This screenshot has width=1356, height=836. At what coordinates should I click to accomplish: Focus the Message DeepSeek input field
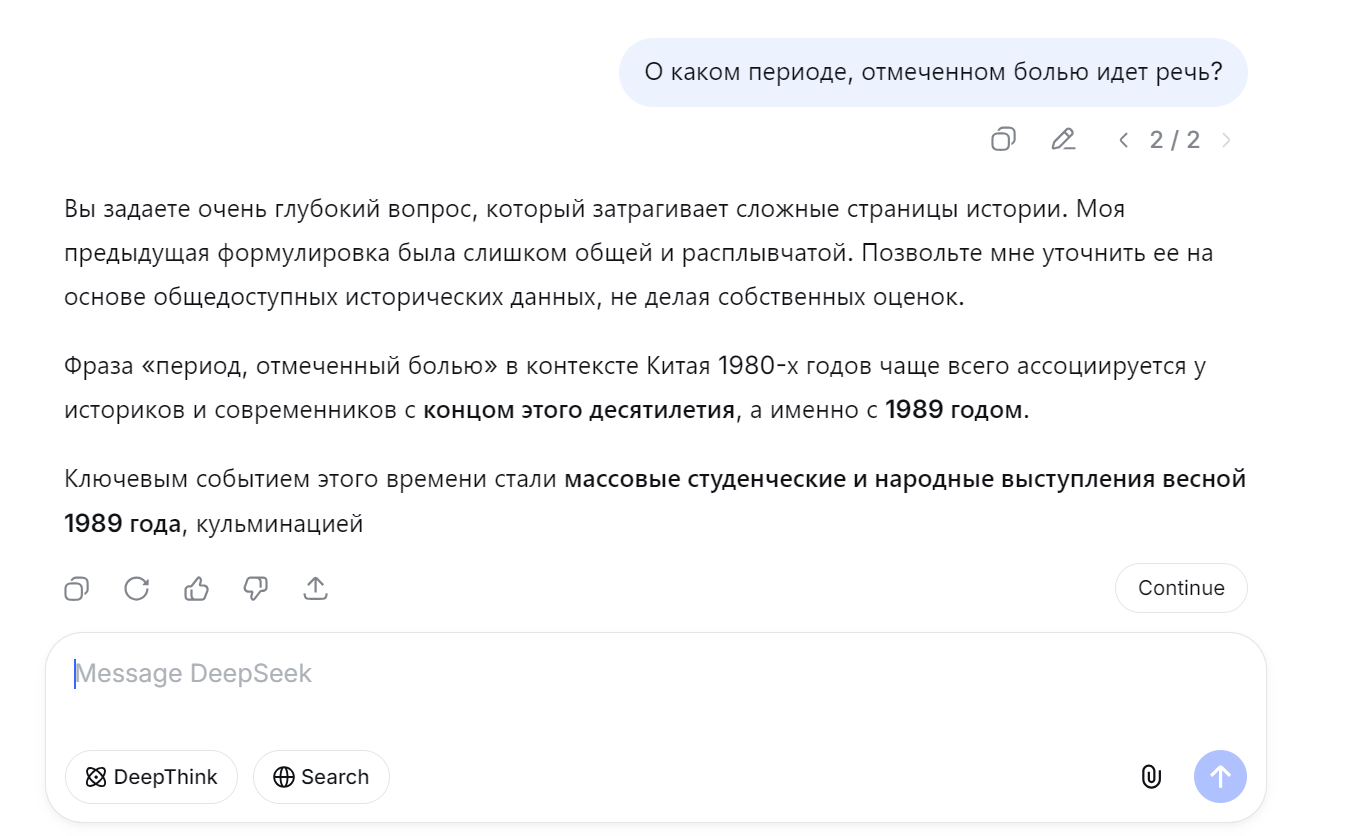[600, 674]
